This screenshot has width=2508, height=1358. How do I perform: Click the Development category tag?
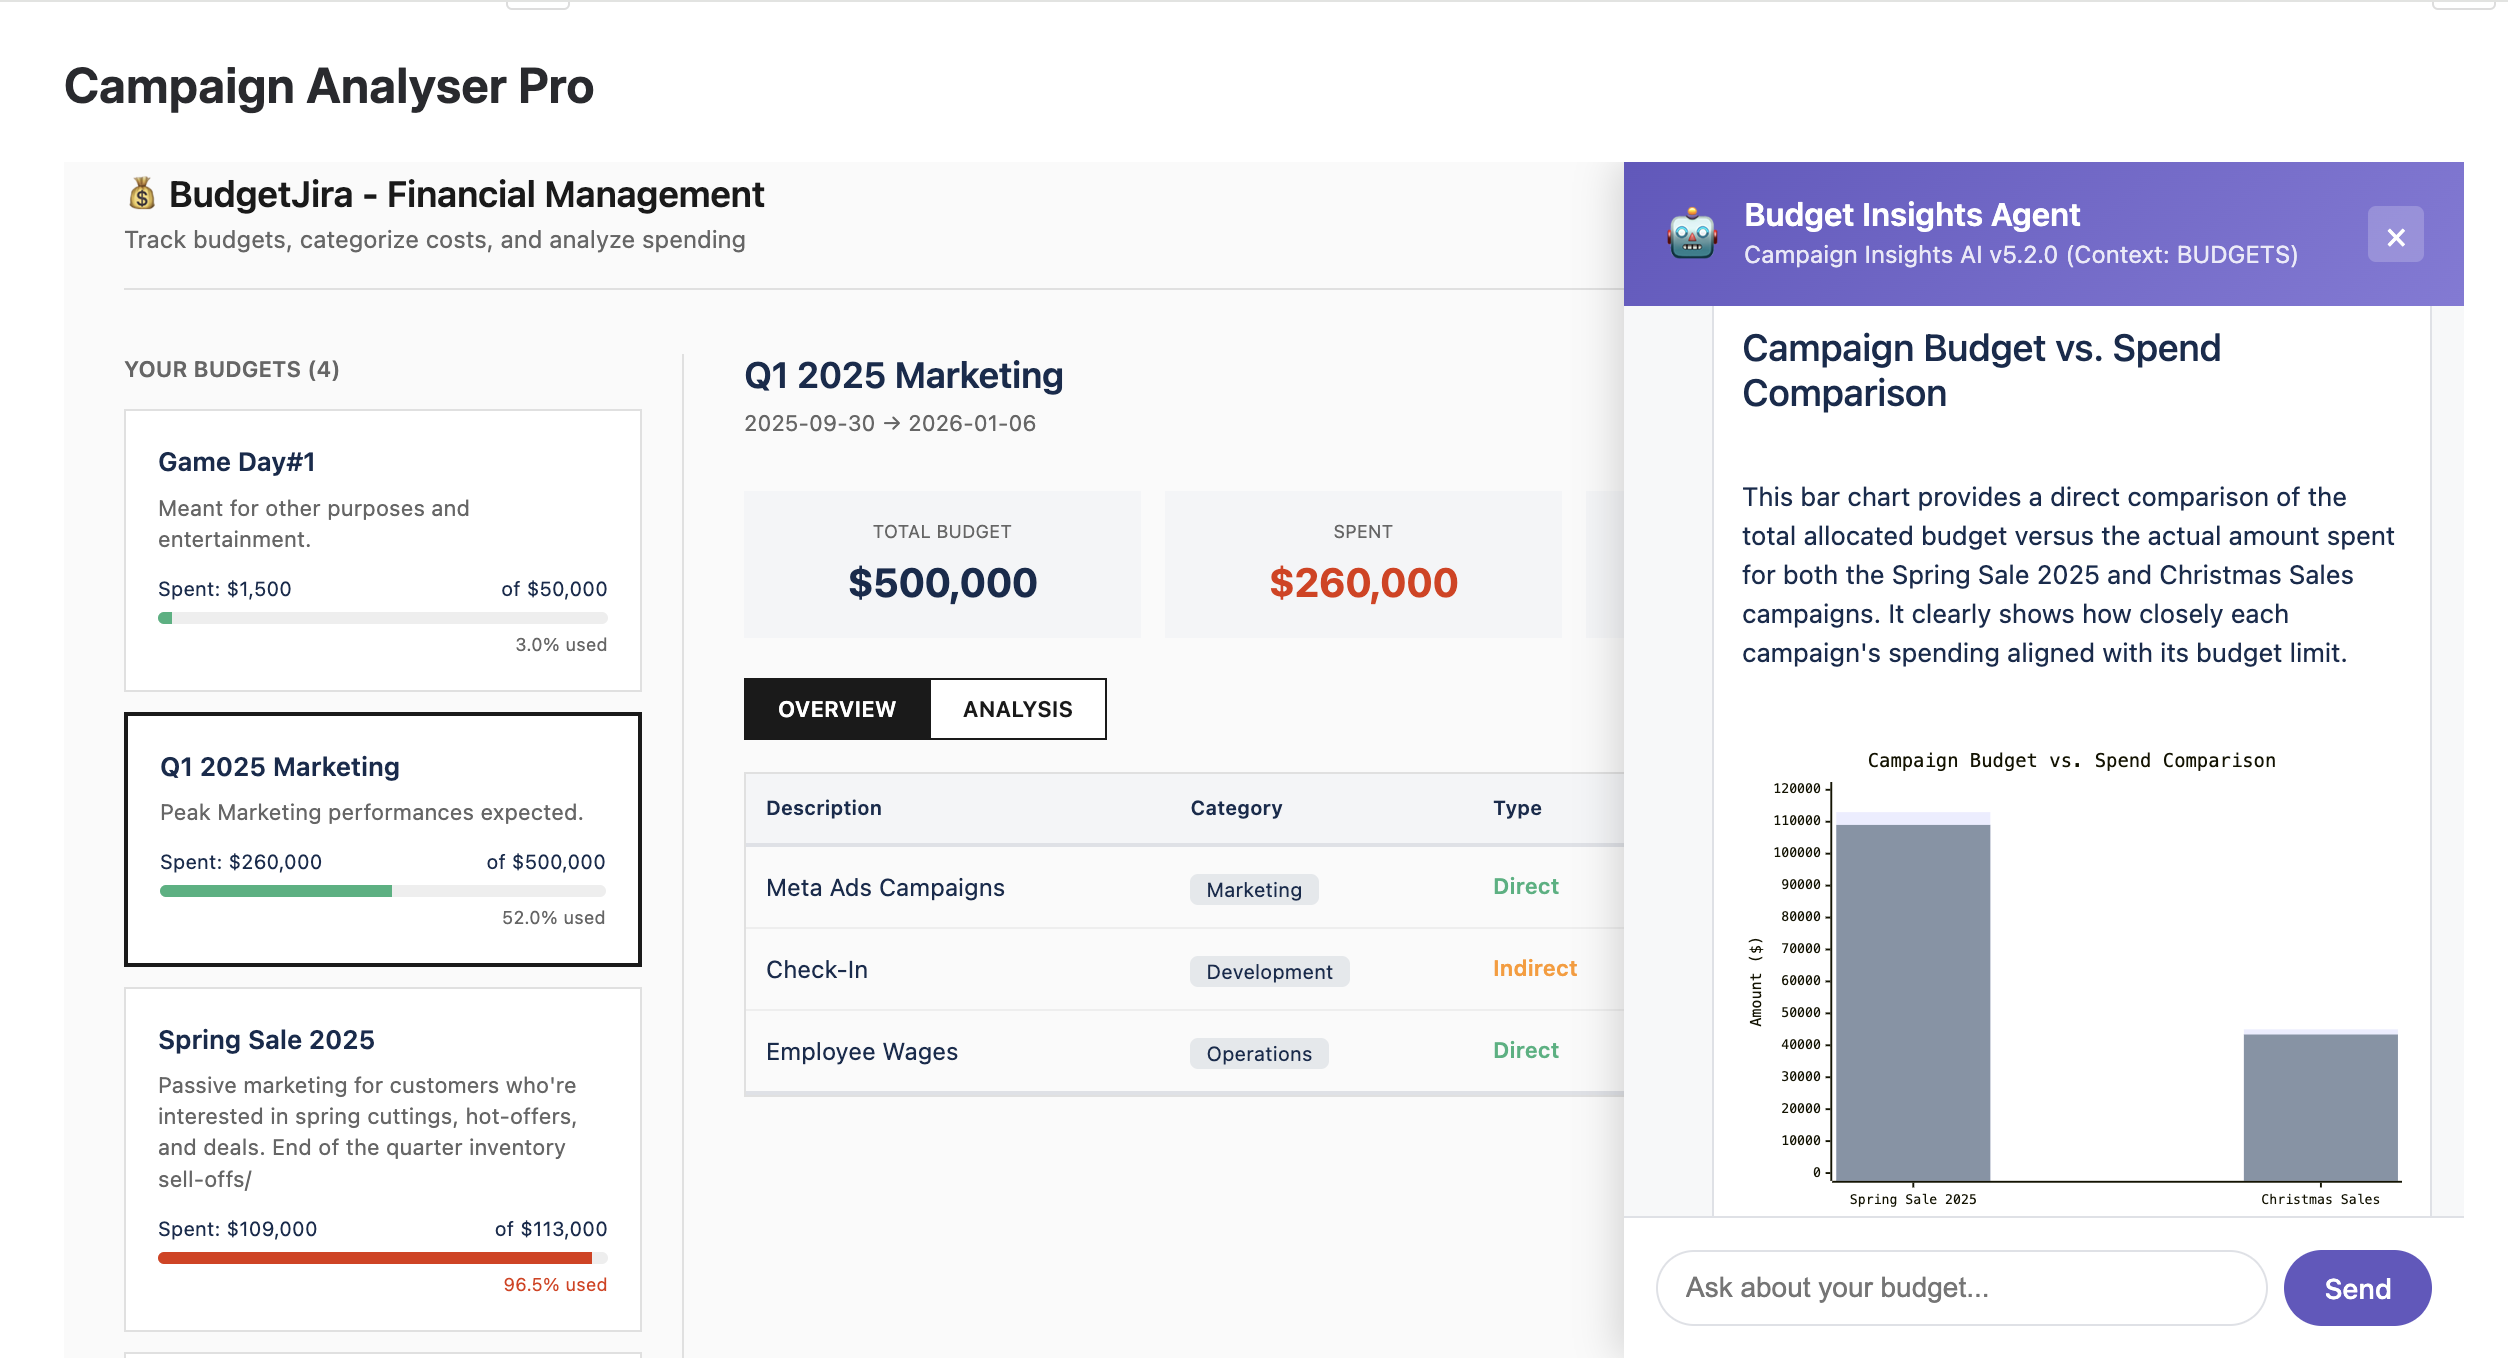[1268, 972]
